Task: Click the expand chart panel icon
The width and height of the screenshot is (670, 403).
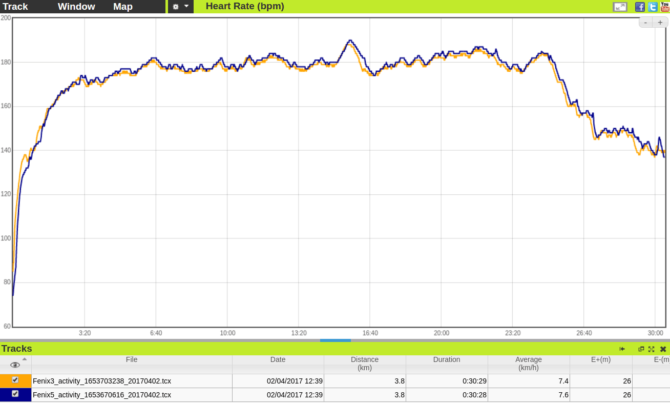Action: click(x=620, y=6)
